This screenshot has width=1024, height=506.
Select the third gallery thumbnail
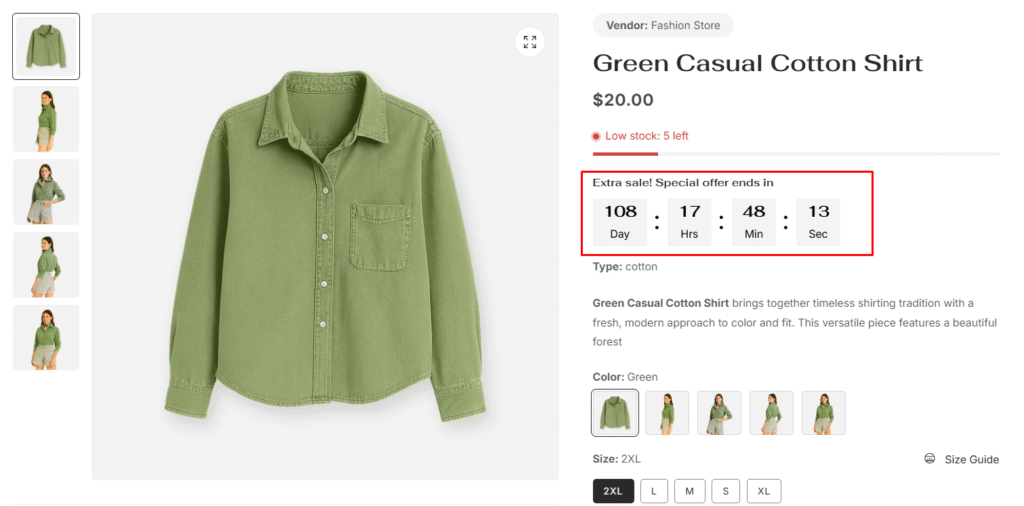pyautogui.click(x=46, y=192)
